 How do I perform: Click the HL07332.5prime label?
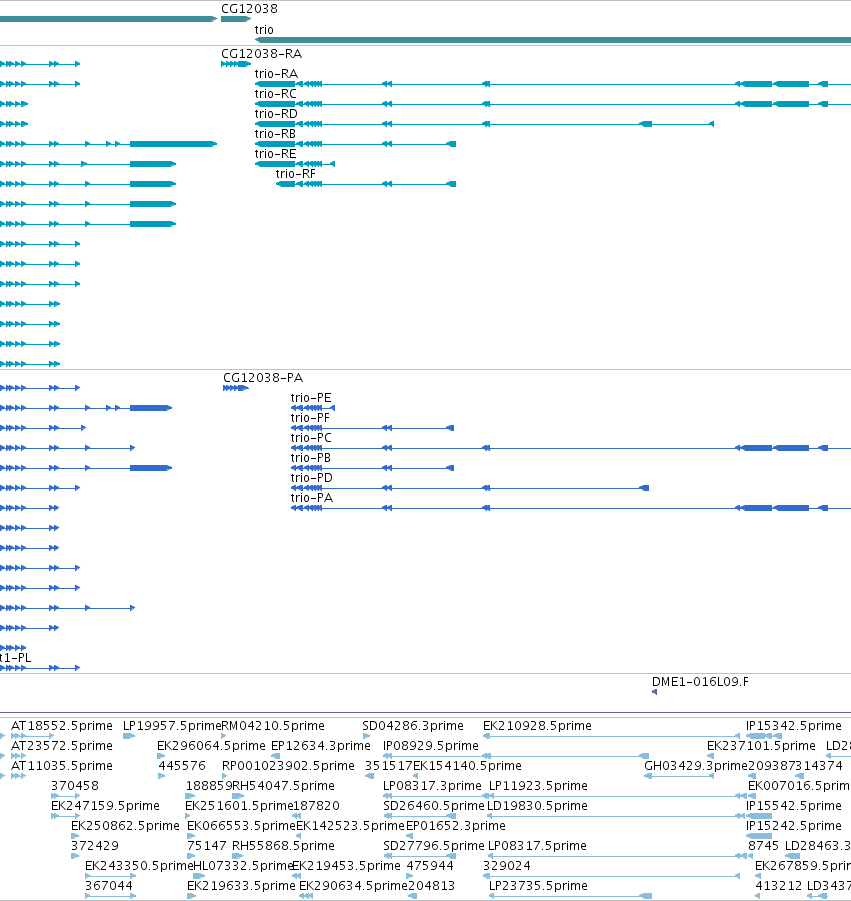pos(244,865)
